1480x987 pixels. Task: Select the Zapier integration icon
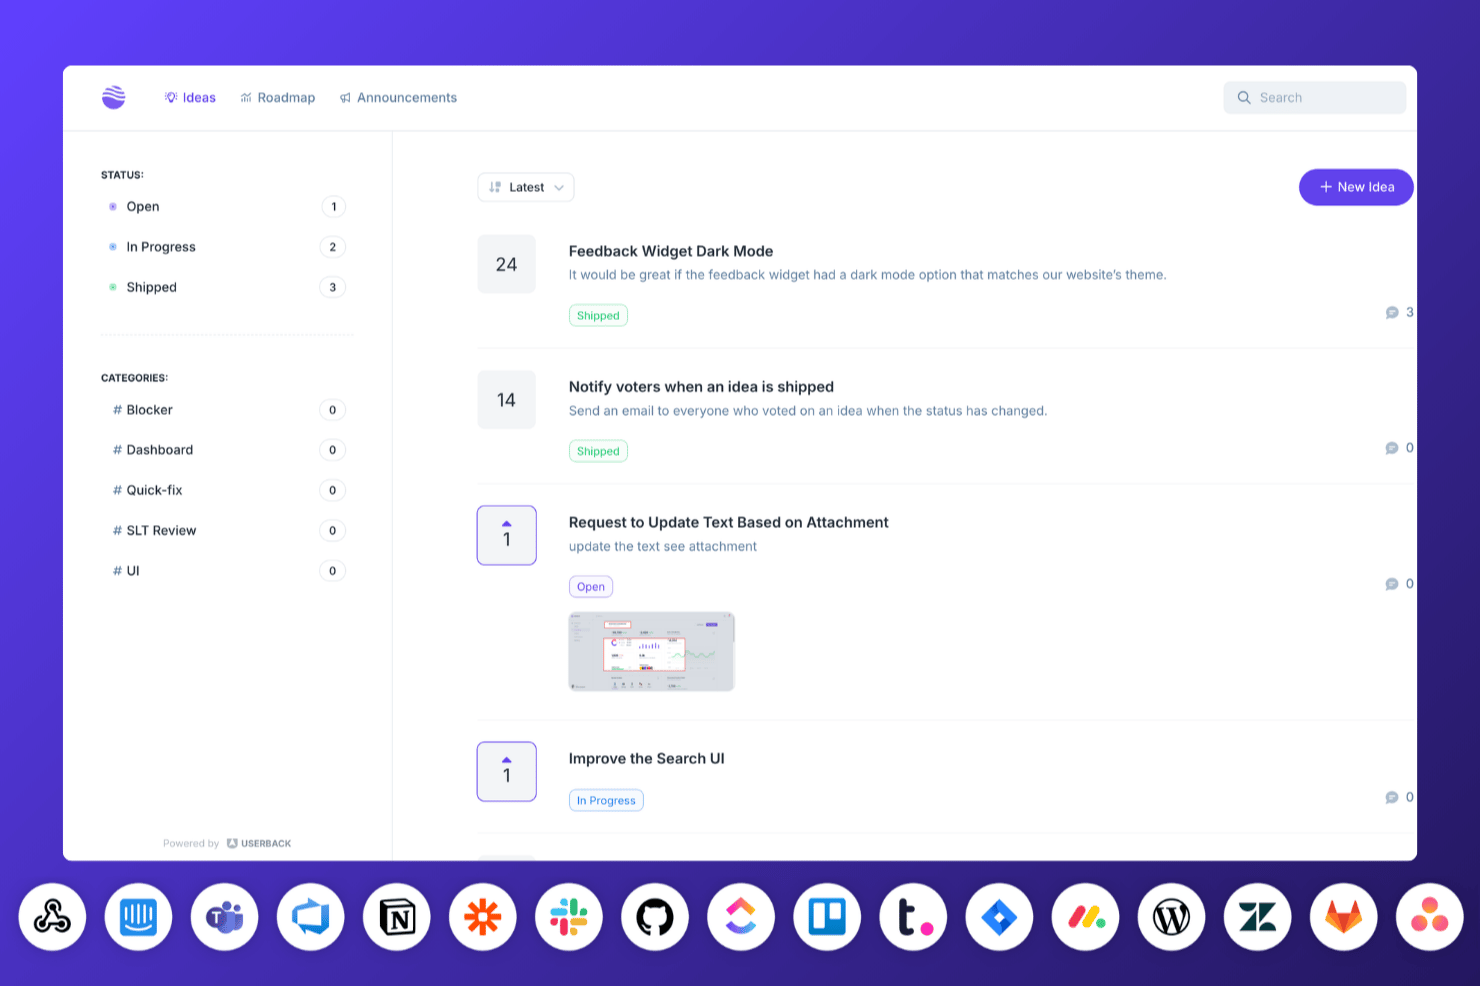482,917
